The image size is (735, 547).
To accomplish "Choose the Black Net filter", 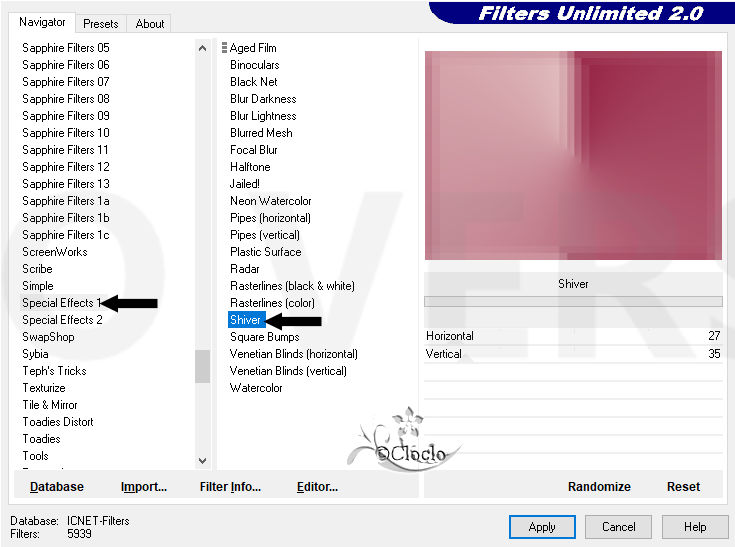I will click(254, 82).
